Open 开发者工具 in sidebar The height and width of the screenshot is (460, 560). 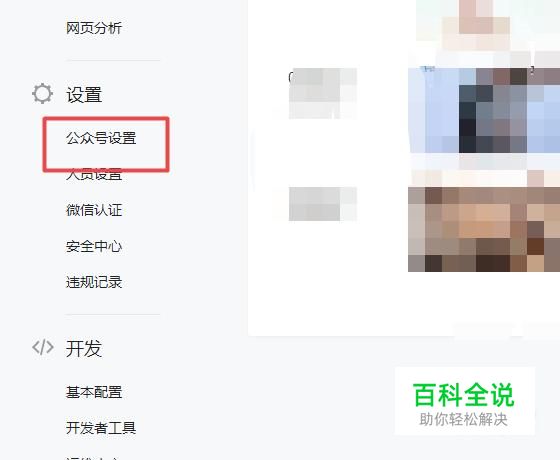[x=101, y=428]
